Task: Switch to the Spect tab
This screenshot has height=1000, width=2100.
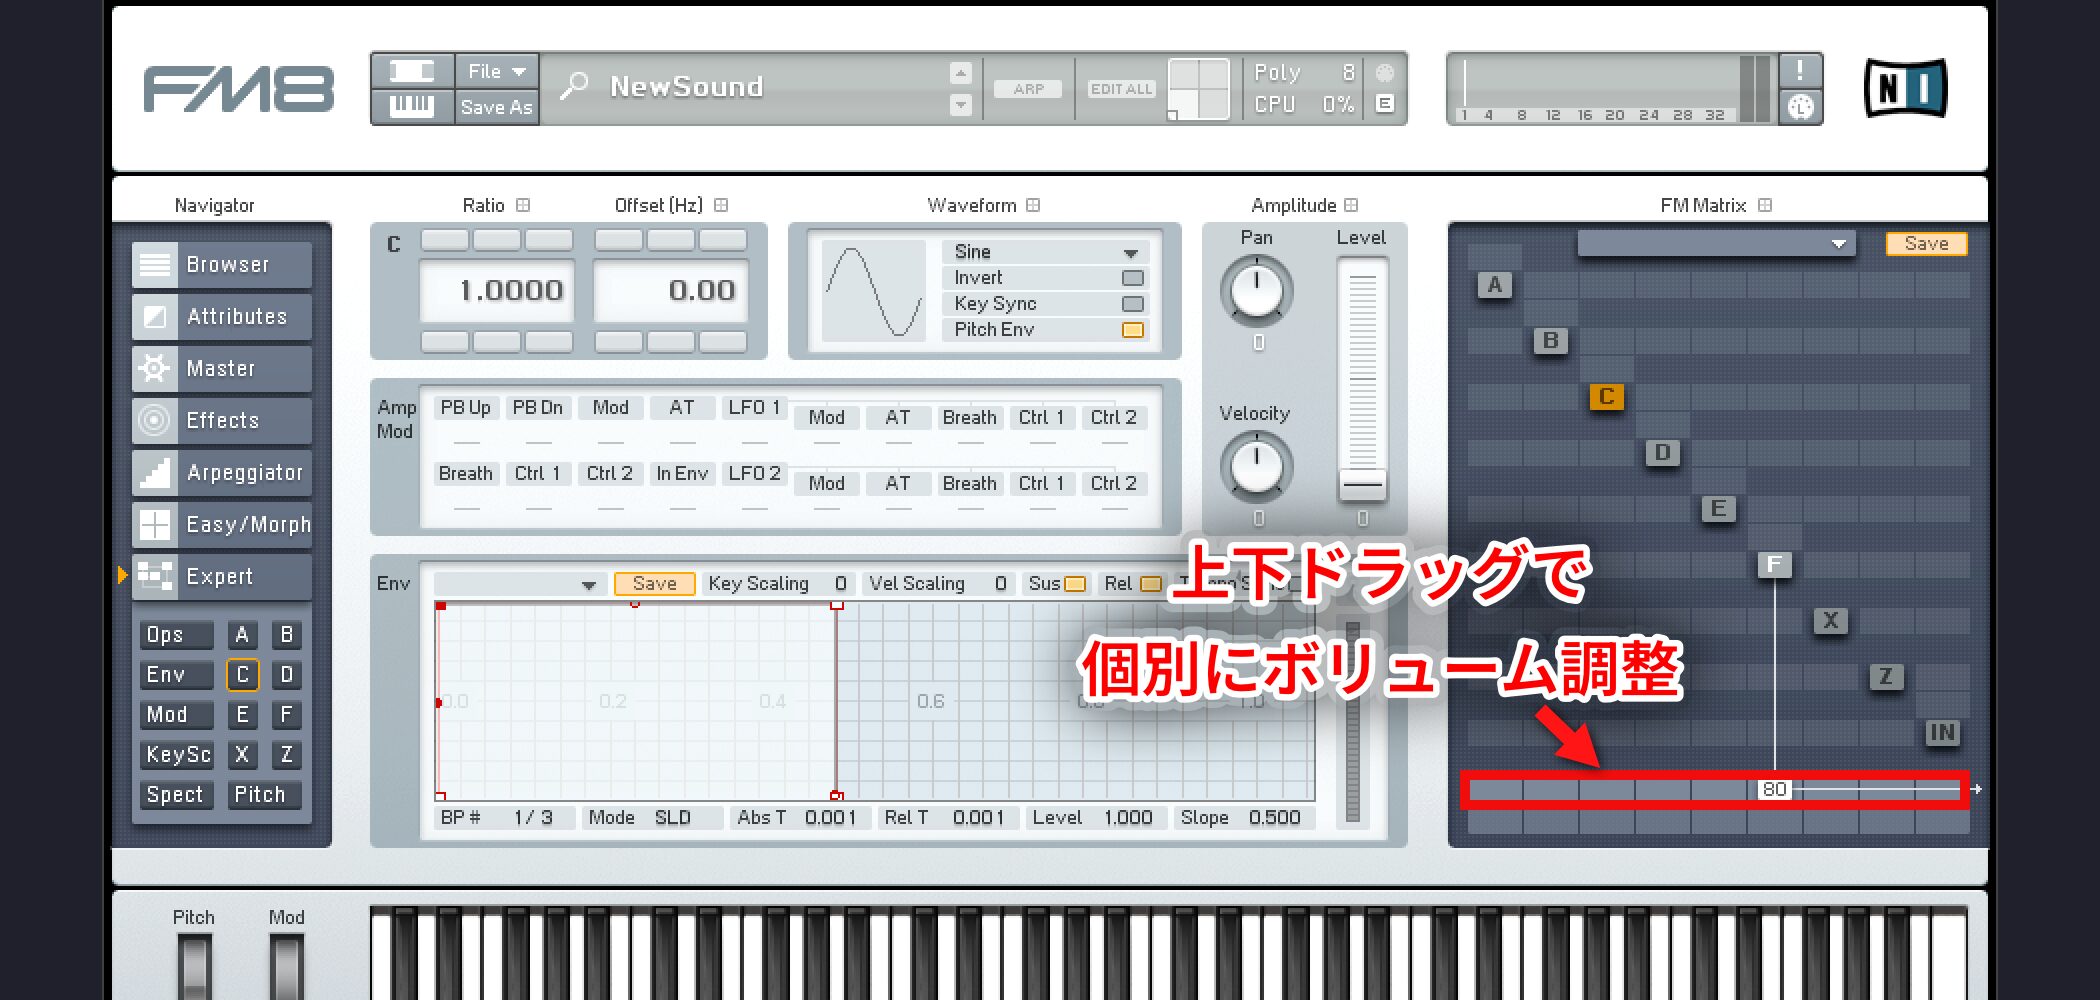Action: (177, 795)
